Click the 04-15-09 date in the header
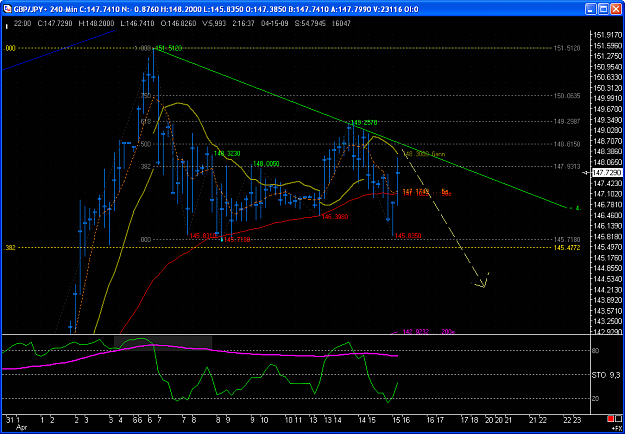Screen dimensions: 625x434 [x=273, y=24]
